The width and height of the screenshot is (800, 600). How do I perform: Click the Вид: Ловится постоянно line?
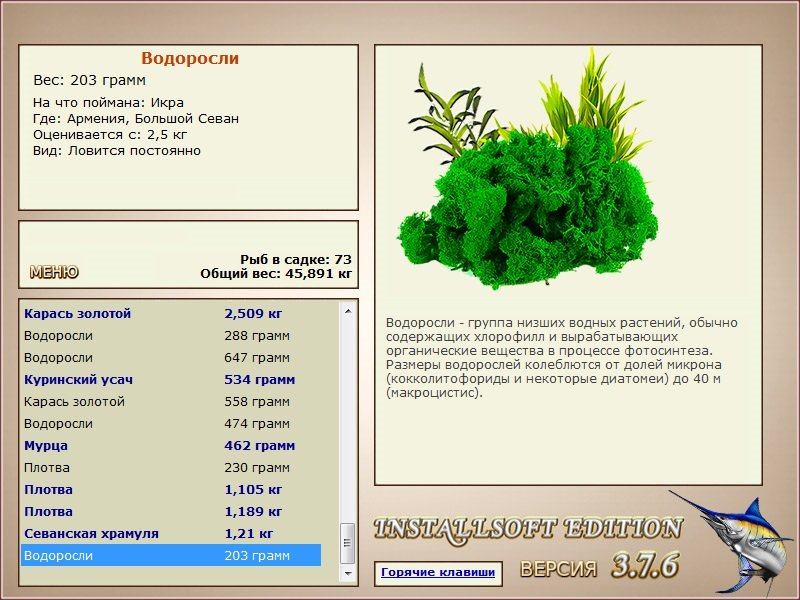117,151
